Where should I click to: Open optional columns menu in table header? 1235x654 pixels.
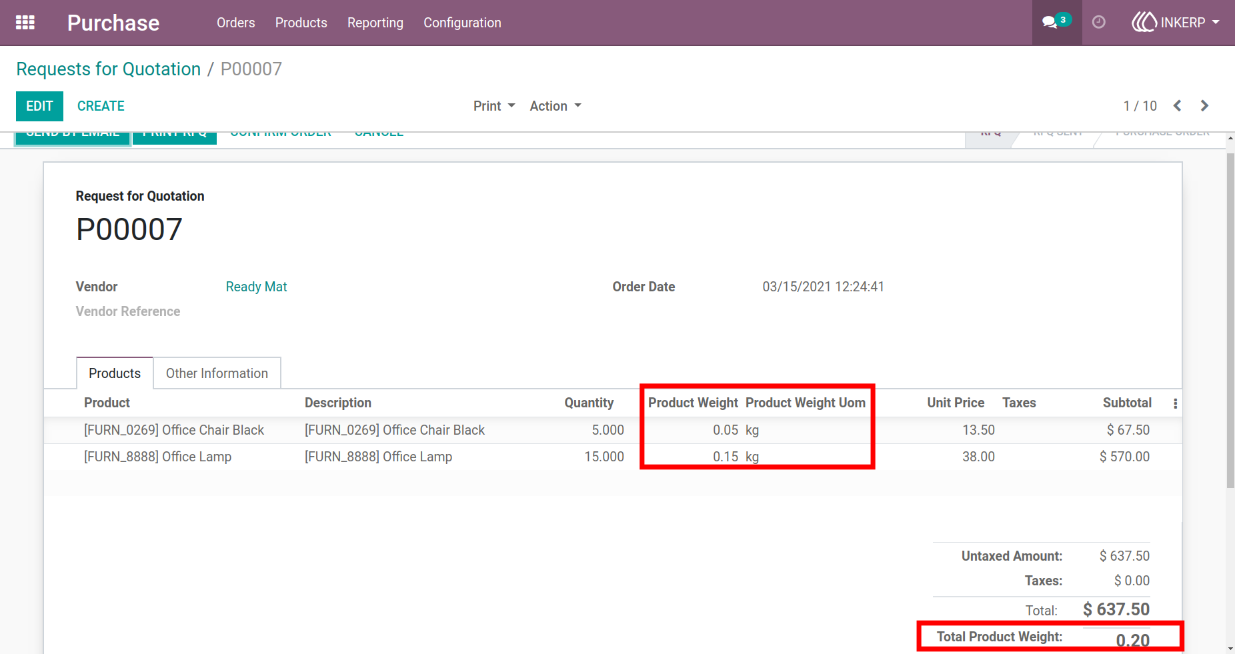click(1175, 404)
